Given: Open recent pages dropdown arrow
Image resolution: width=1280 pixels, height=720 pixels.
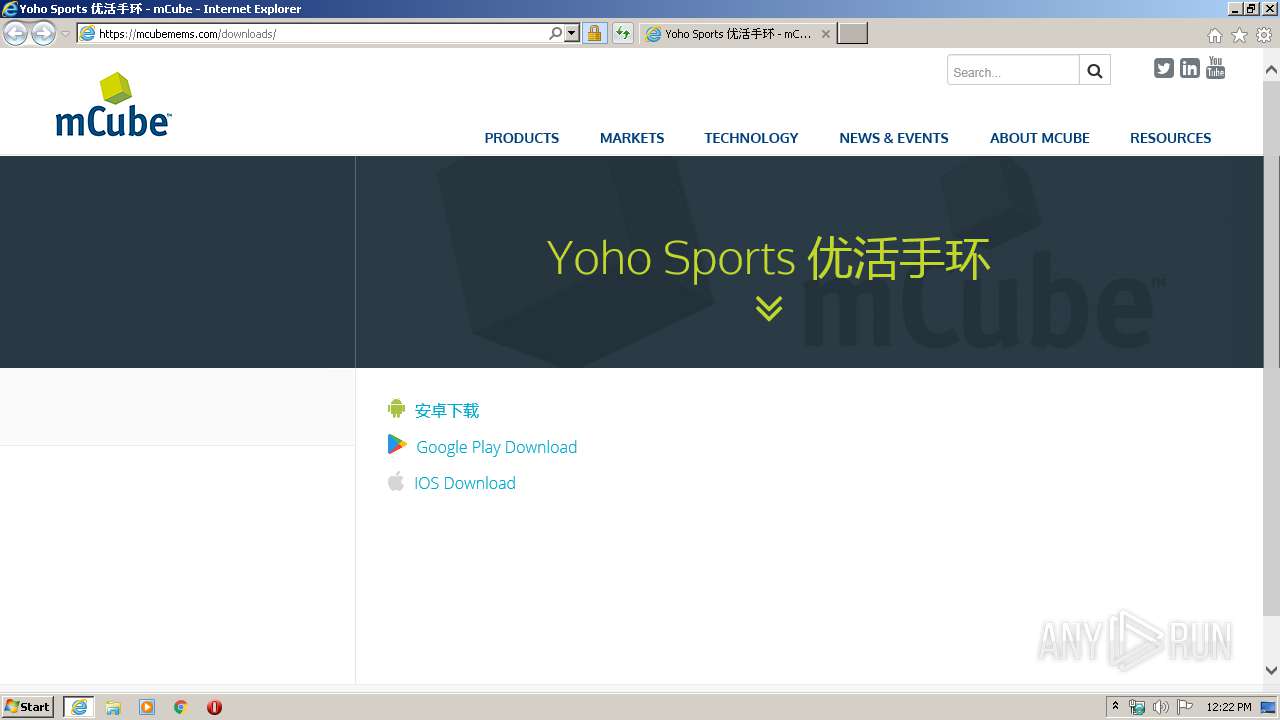Looking at the screenshot, I should pyautogui.click(x=66, y=34).
